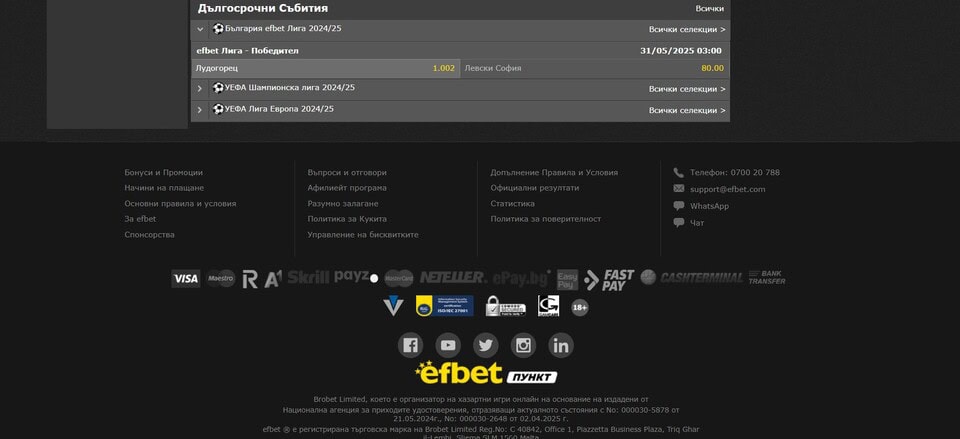Collapse България efbet Лига 2024/25 section
The width and height of the screenshot is (960, 439).
200,29
